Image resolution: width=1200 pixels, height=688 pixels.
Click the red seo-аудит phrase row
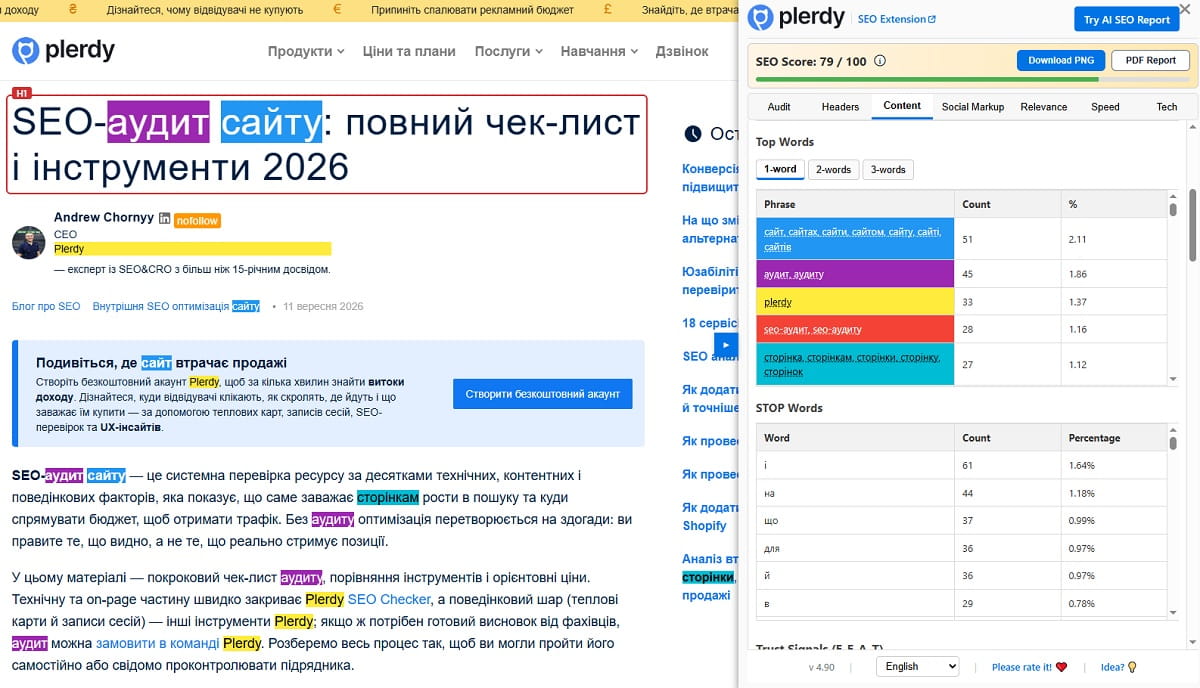click(x=961, y=329)
